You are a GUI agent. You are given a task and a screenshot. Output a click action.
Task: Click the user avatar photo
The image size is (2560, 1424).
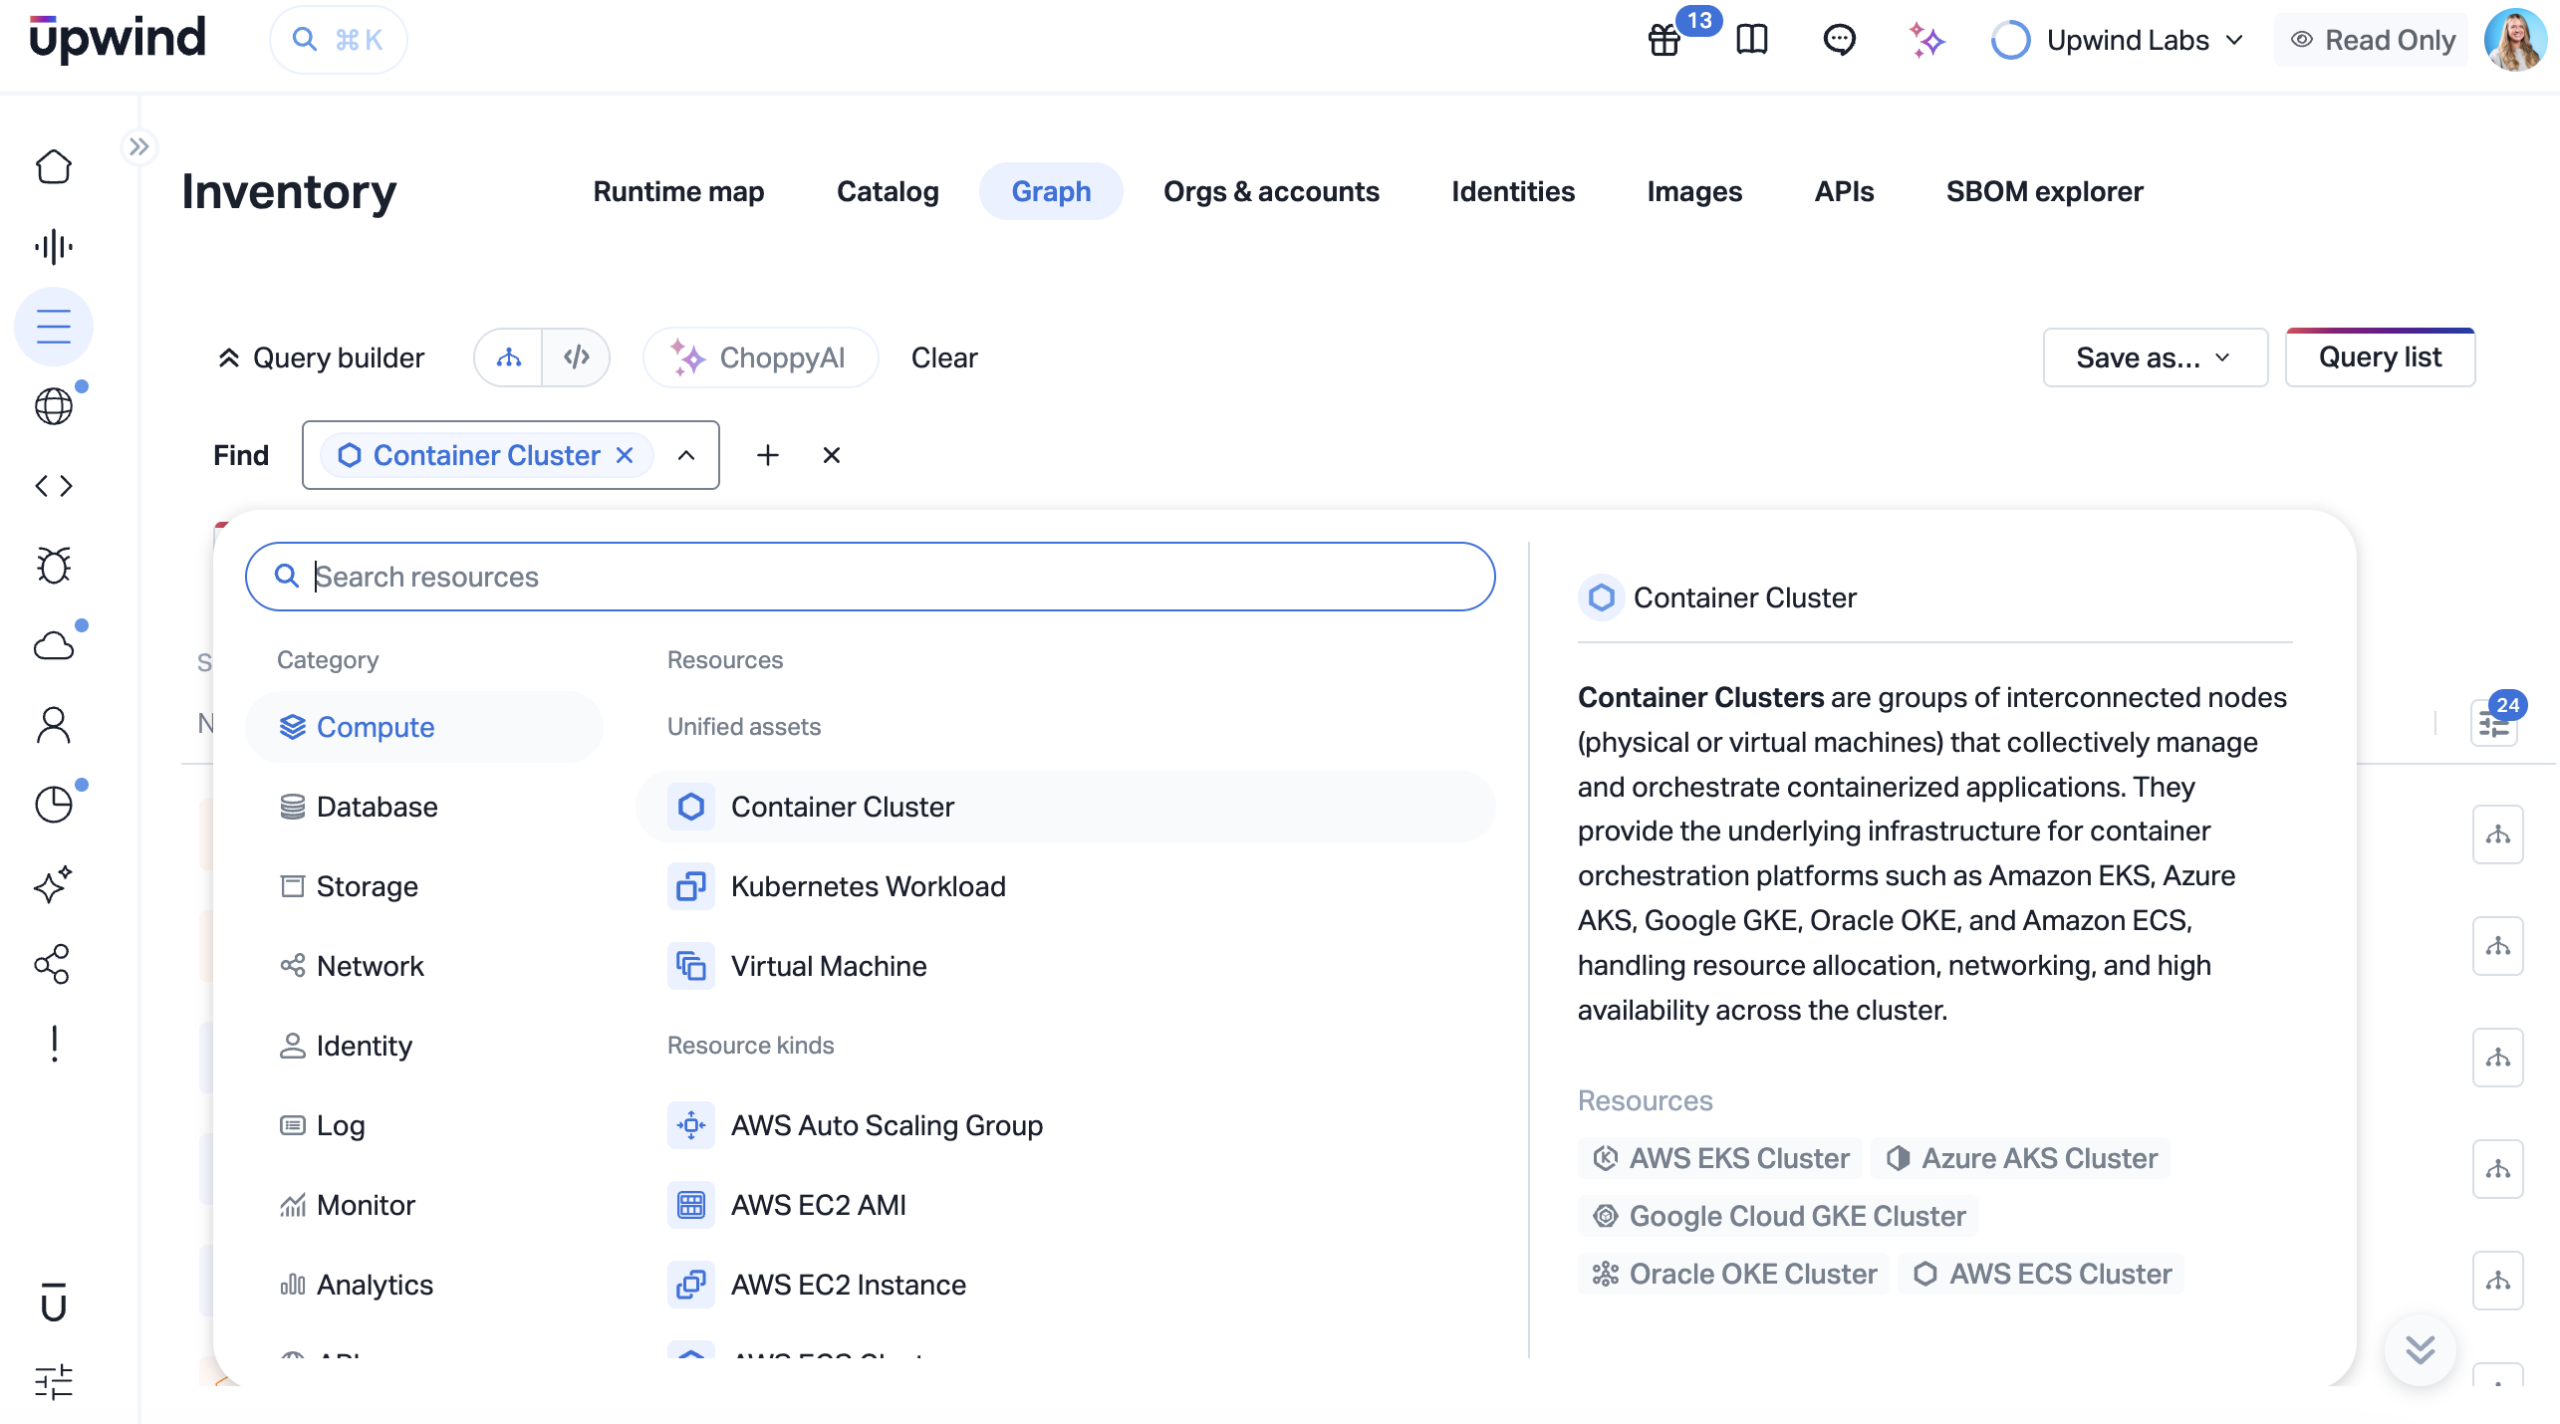(2516, 40)
